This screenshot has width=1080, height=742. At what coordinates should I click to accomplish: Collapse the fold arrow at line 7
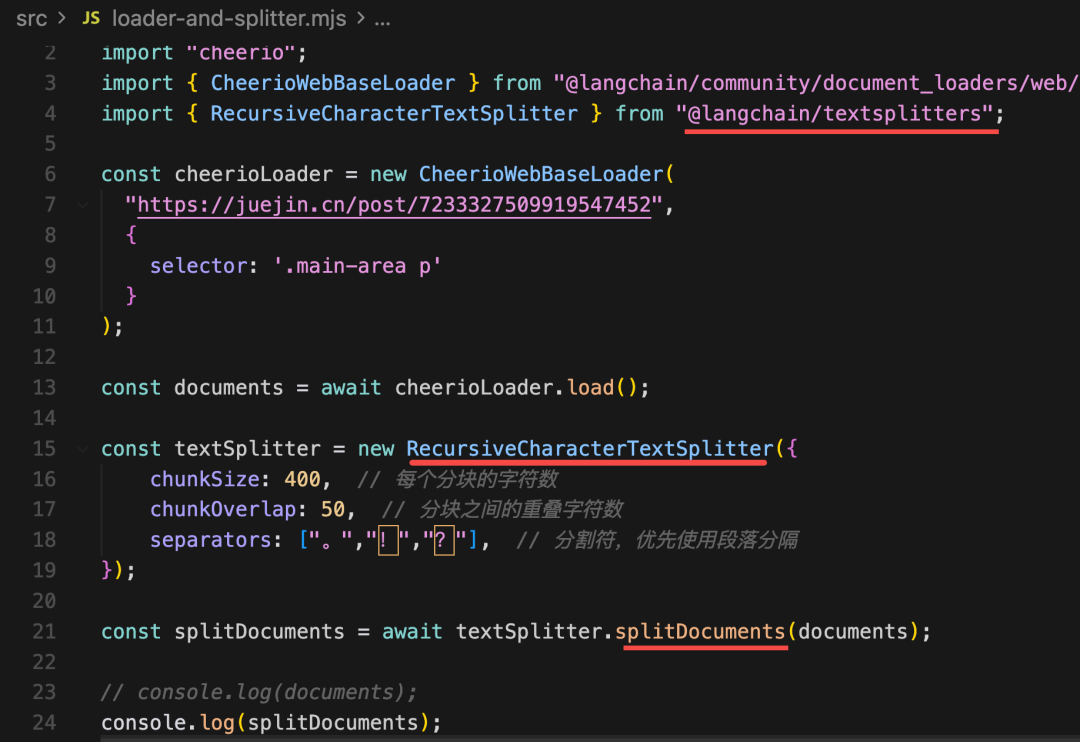click(83, 205)
